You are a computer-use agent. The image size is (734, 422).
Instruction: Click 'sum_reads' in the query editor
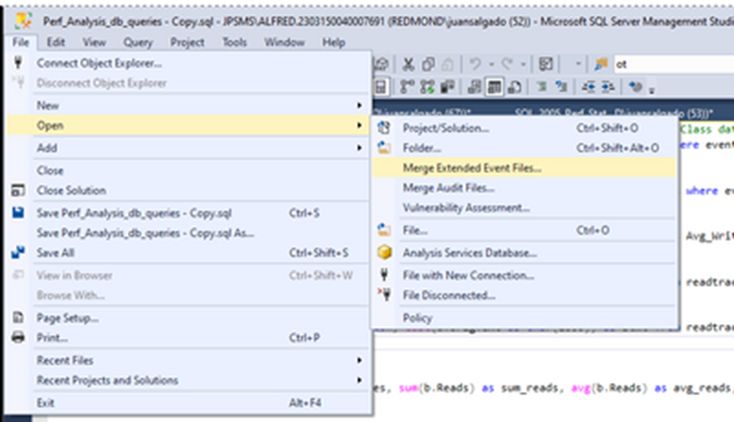[528, 388]
